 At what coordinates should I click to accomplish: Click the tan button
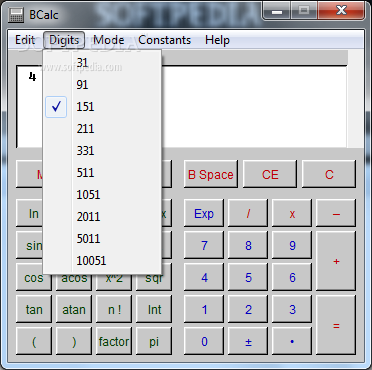coord(34,309)
